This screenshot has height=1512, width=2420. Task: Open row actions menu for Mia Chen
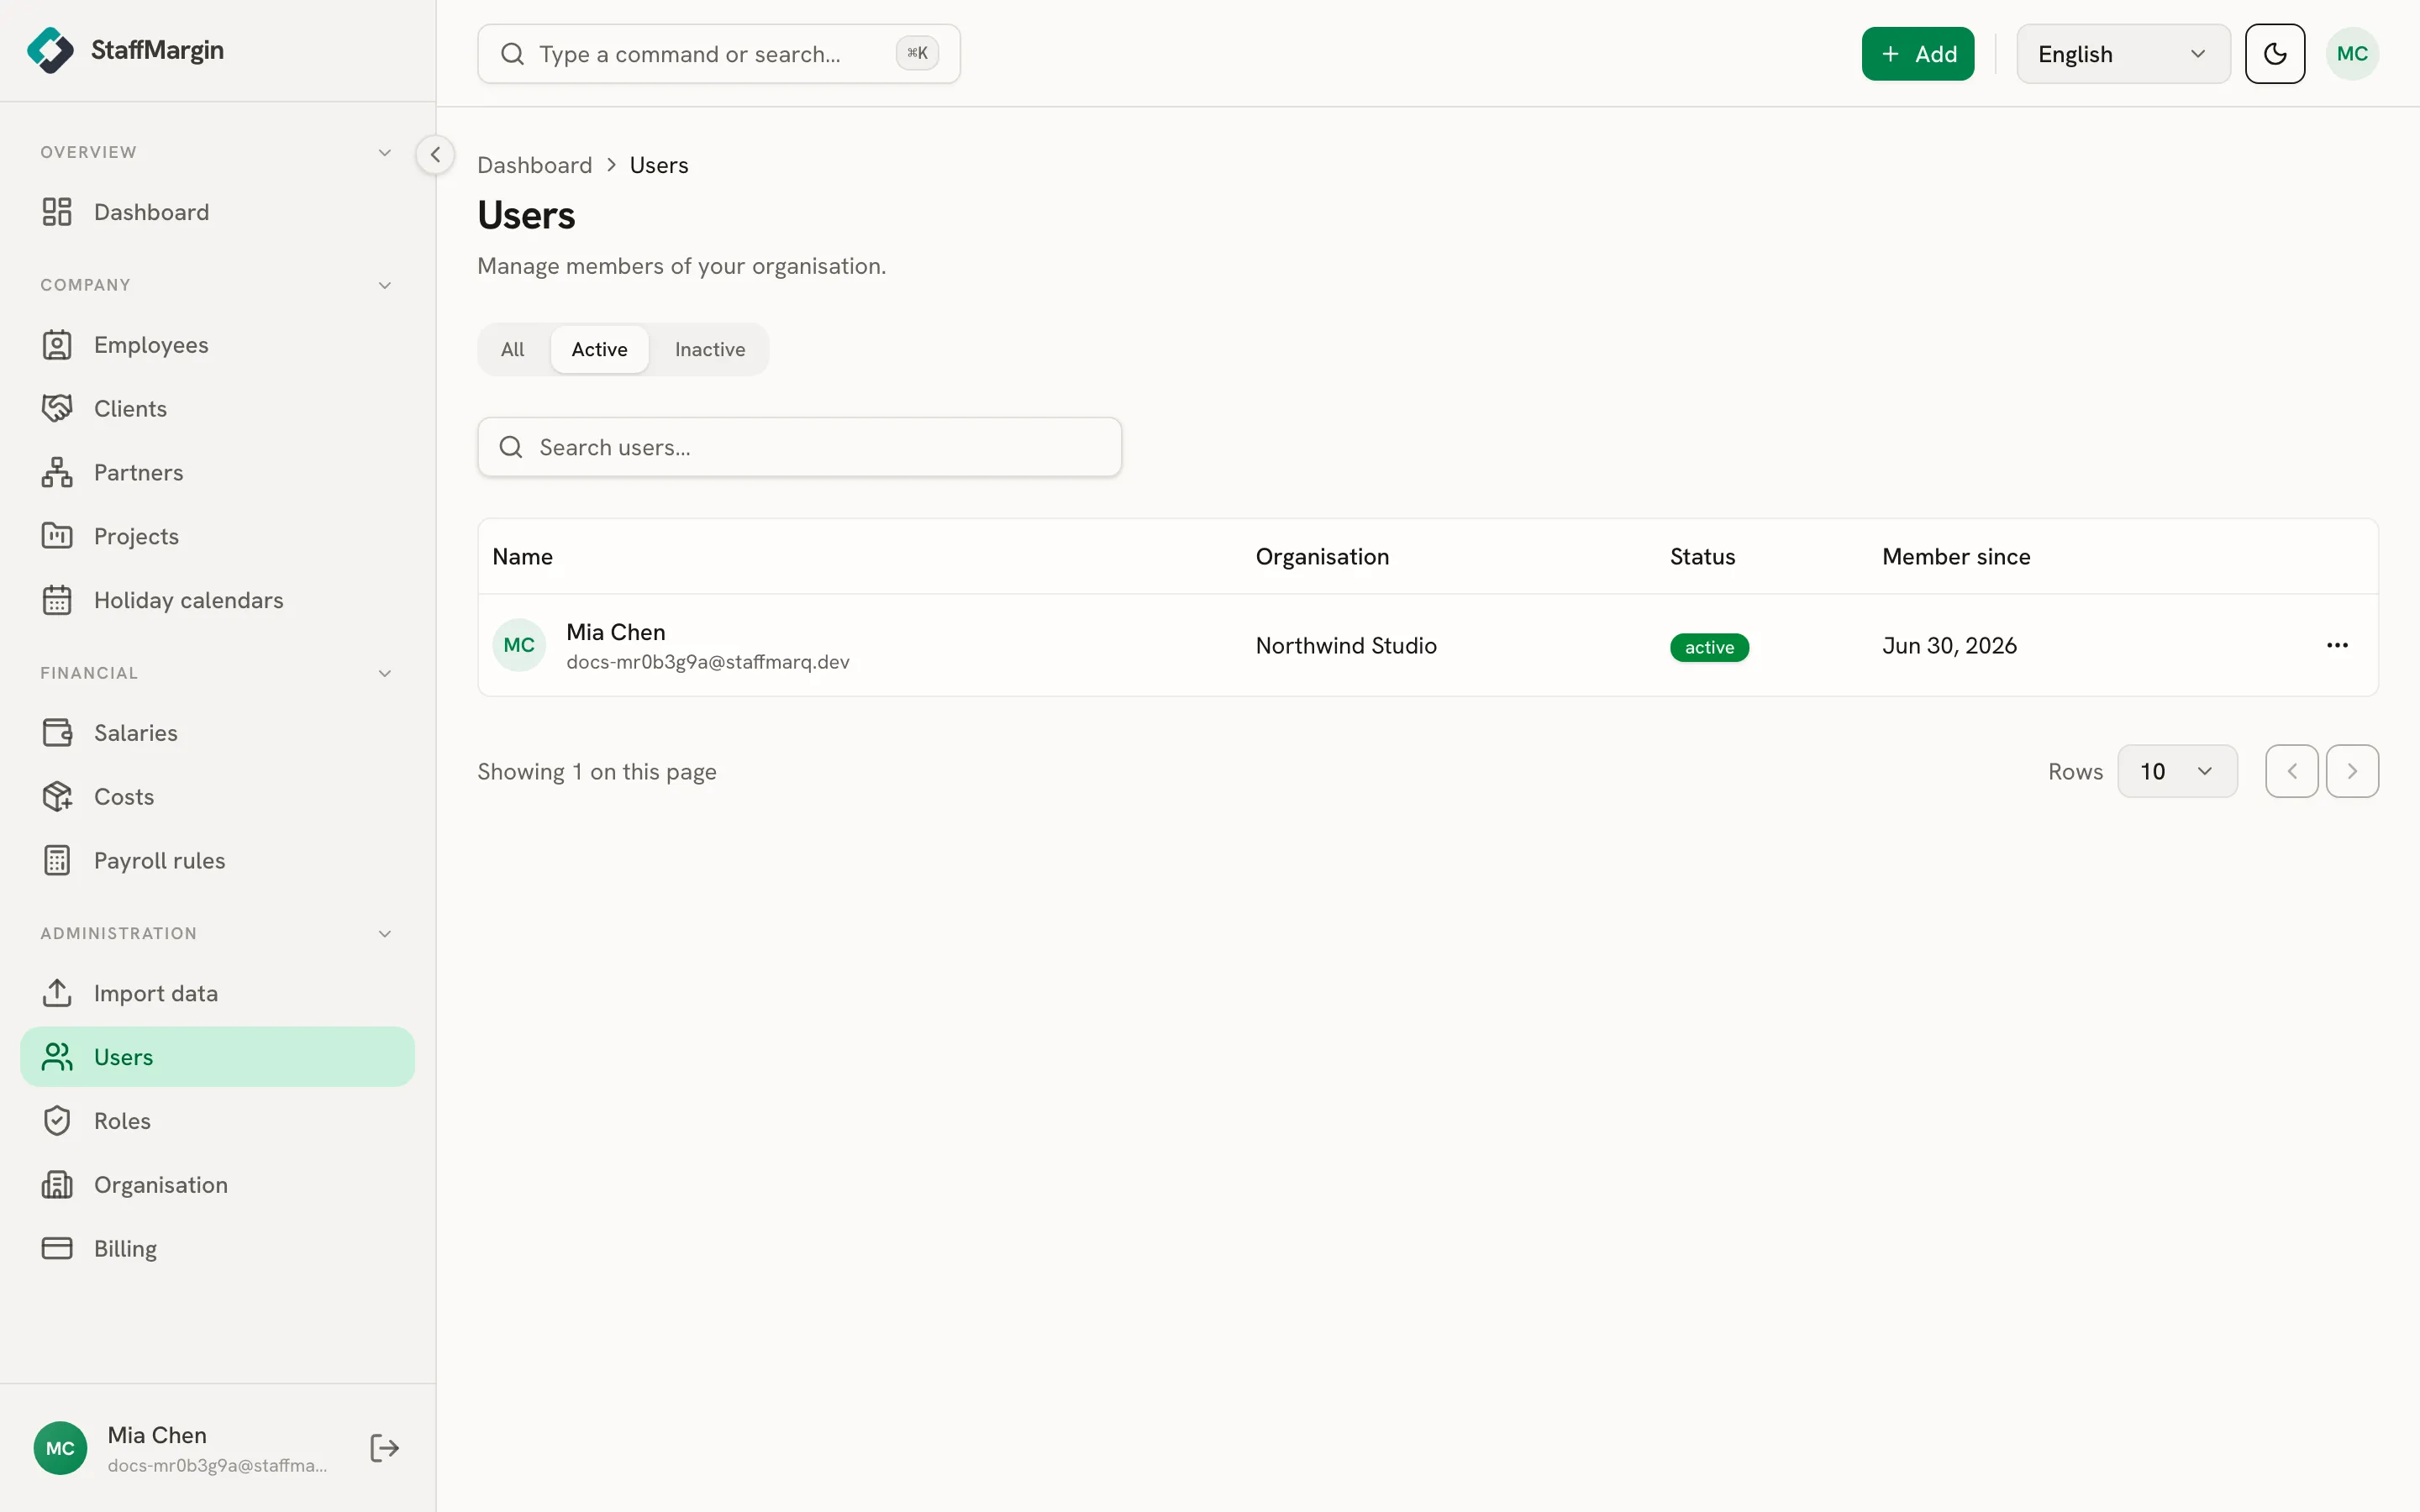(2337, 645)
